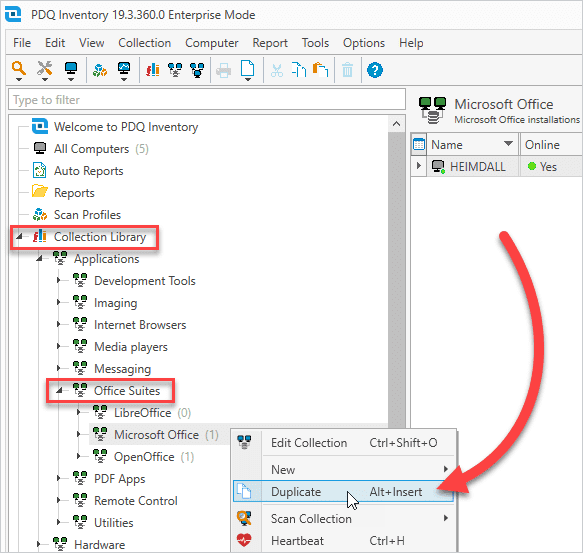Select Scan Profiles in the tree
This screenshot has height=553, width=583.
click(87, 215)
